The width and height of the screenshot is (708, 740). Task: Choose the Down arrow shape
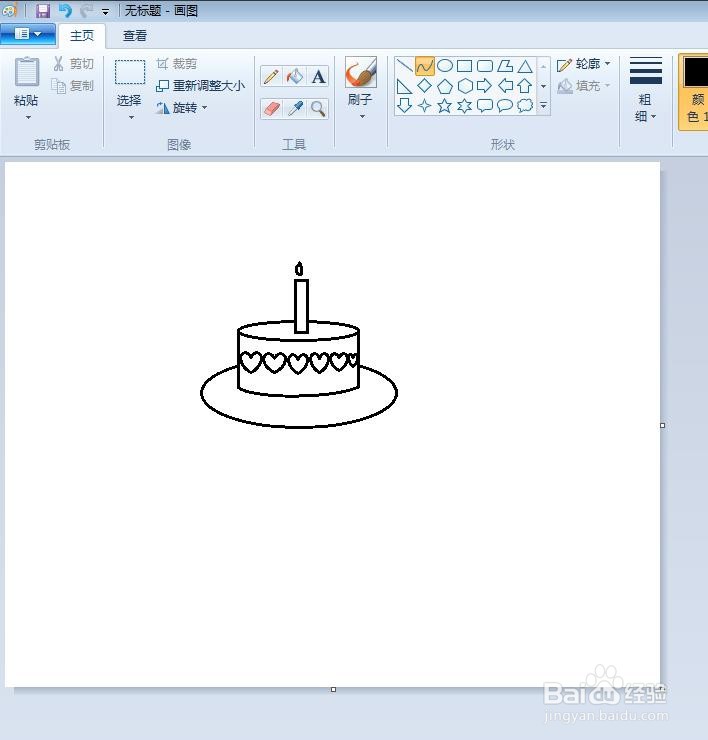pos(405,105)
